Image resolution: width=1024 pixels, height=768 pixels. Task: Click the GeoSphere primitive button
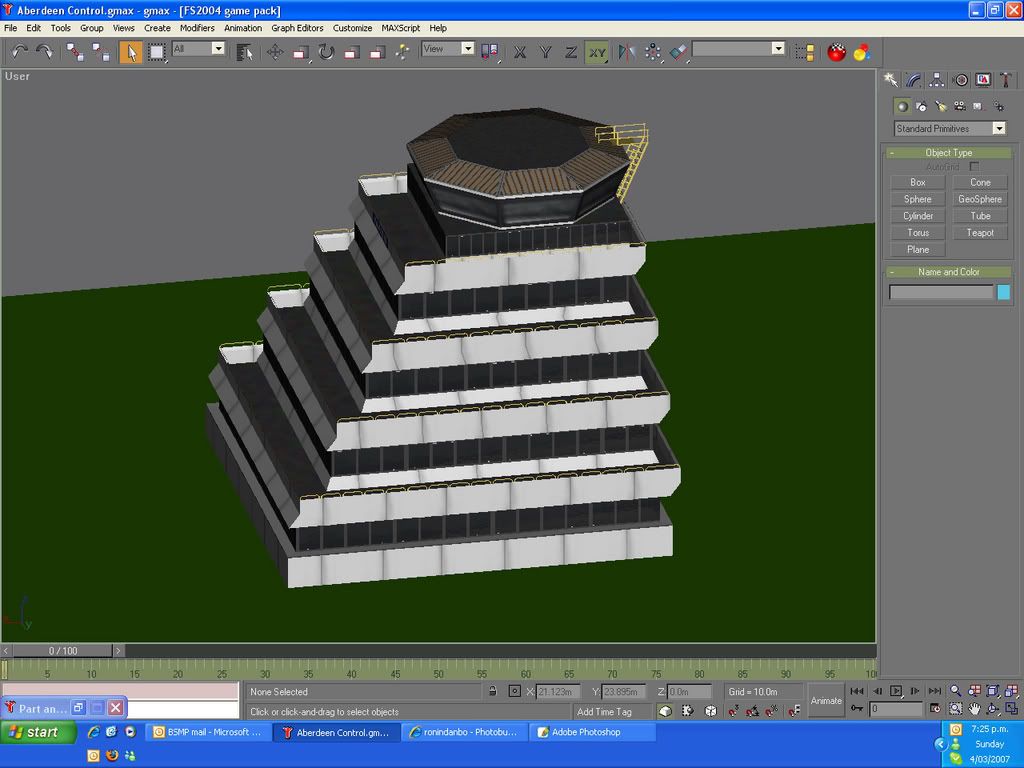[x=980, y=199]
